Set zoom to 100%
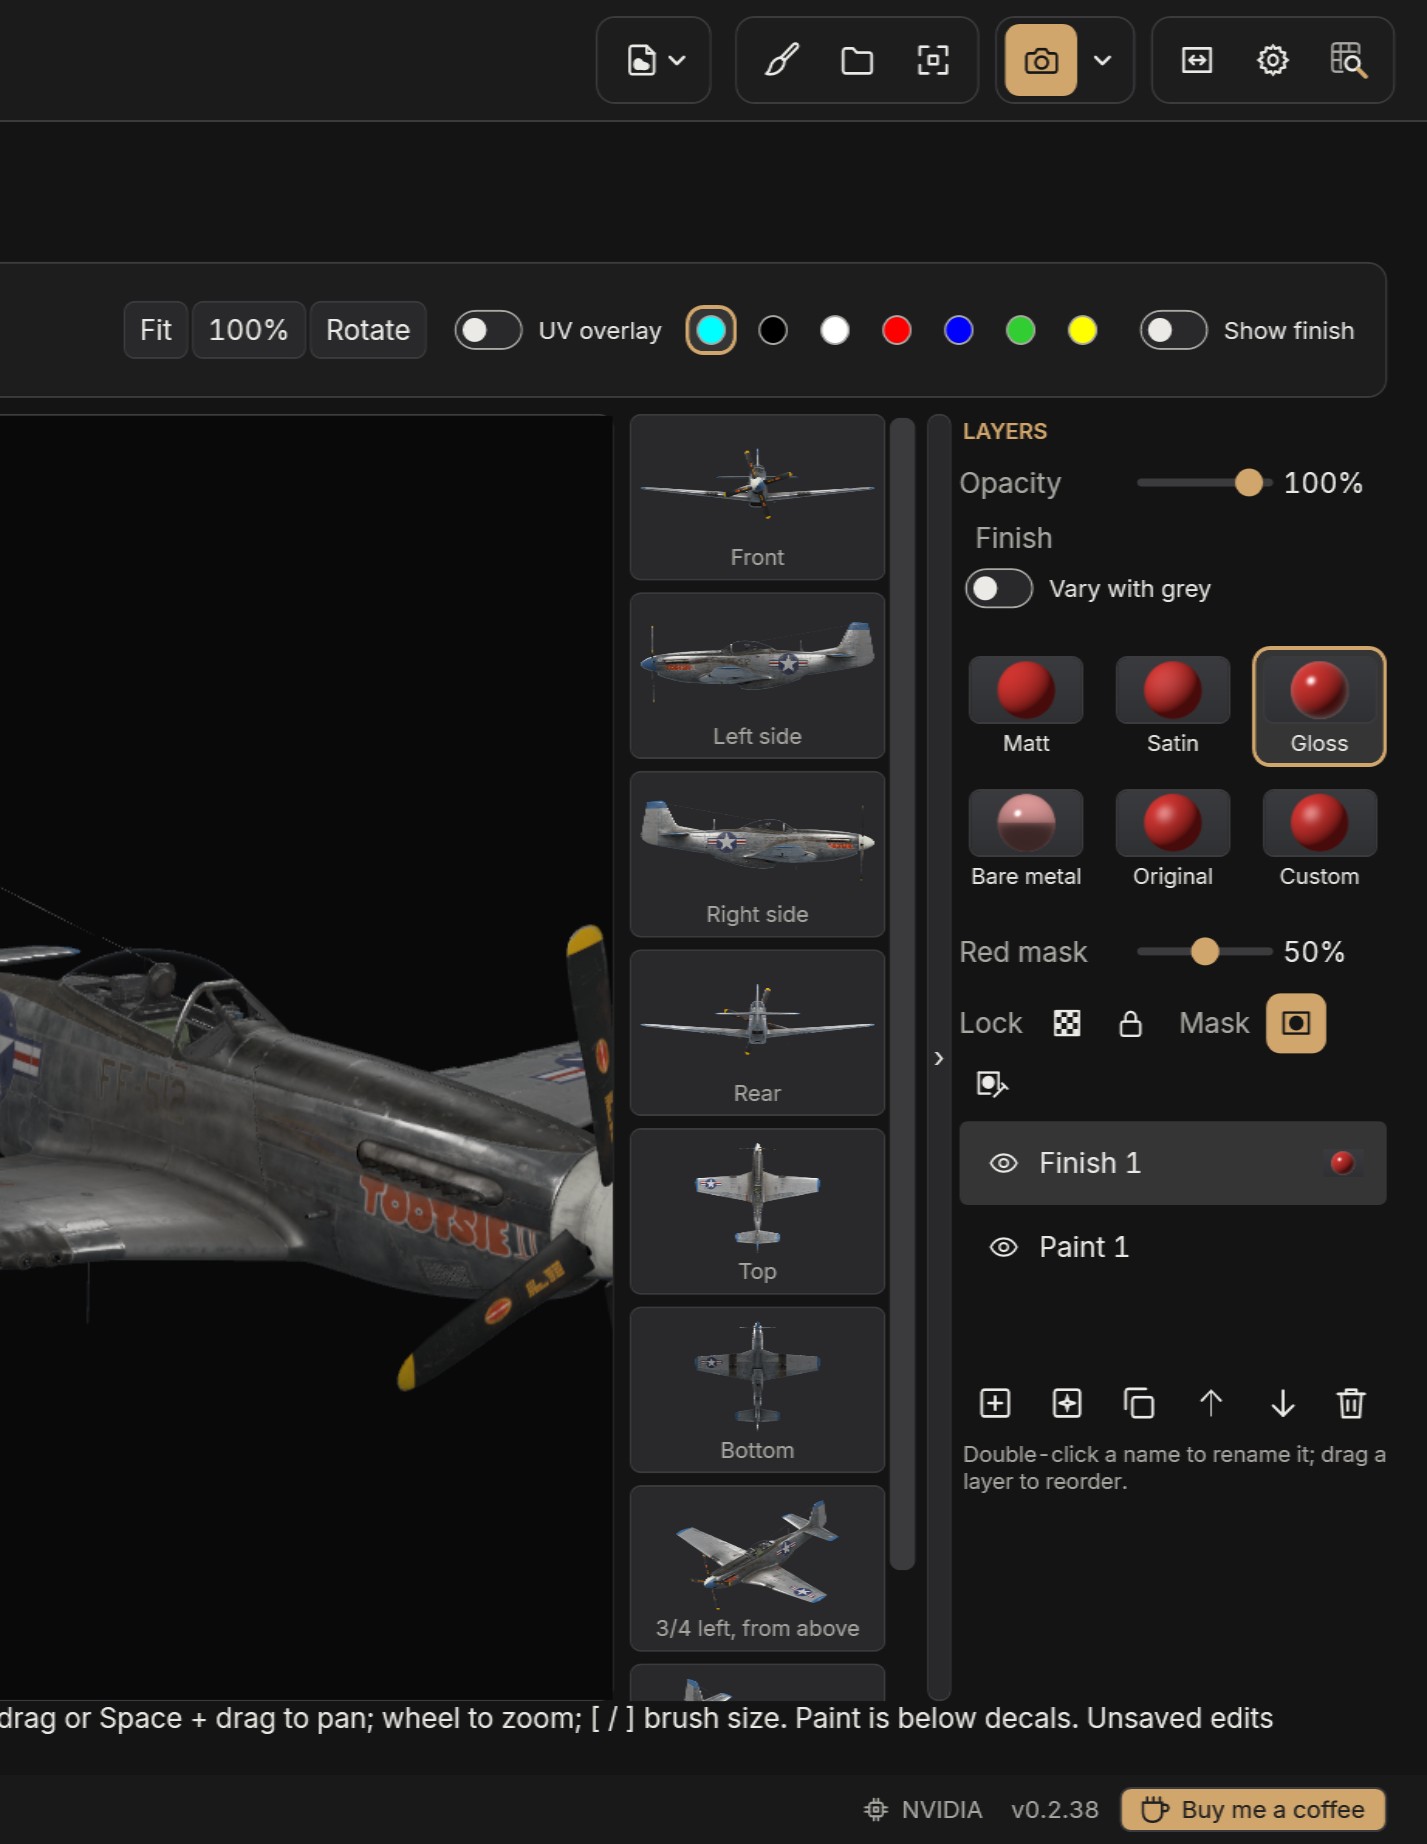Image resolution: width=1427 pixels, height=1844 pixels. (x=248, y=330)
